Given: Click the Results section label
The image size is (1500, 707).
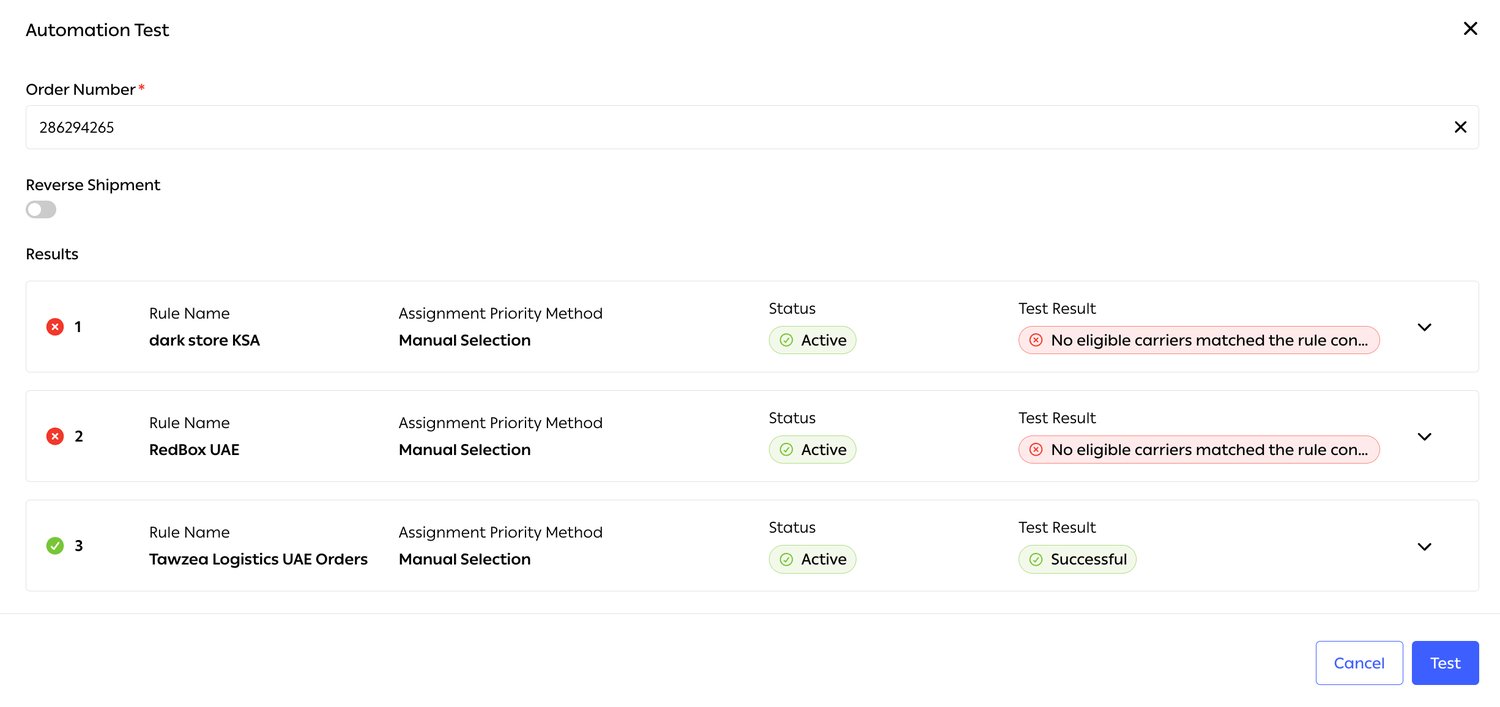Looking at the screenshot, I should [52, 254].
